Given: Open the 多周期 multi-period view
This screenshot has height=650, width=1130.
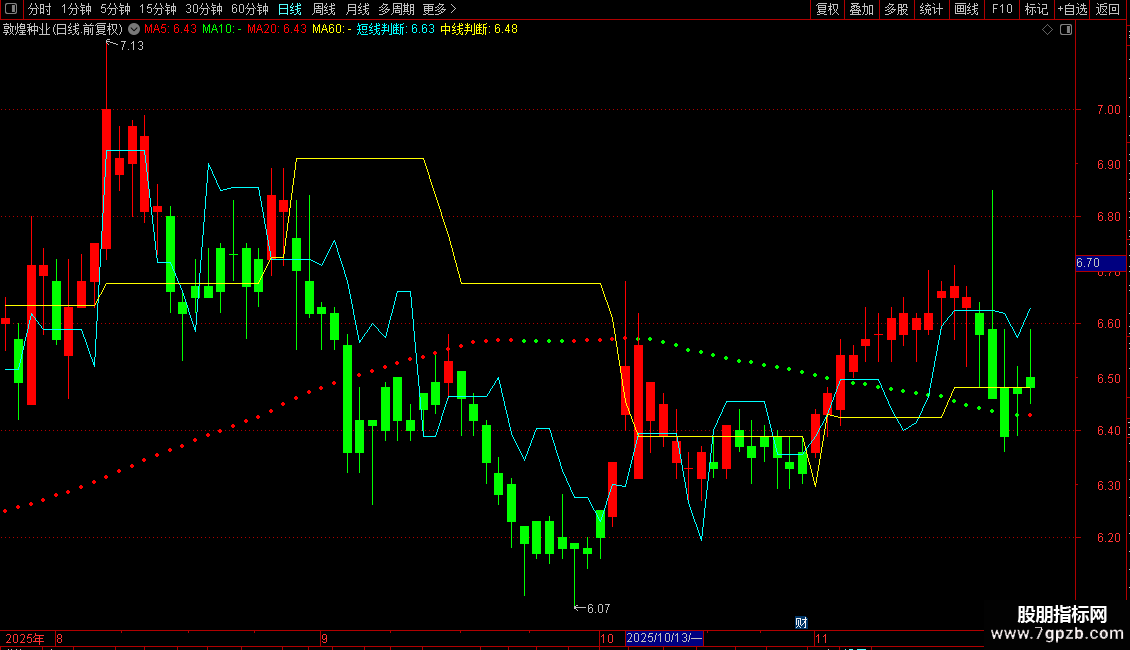Looking at the screenshot, I should 396,9.
